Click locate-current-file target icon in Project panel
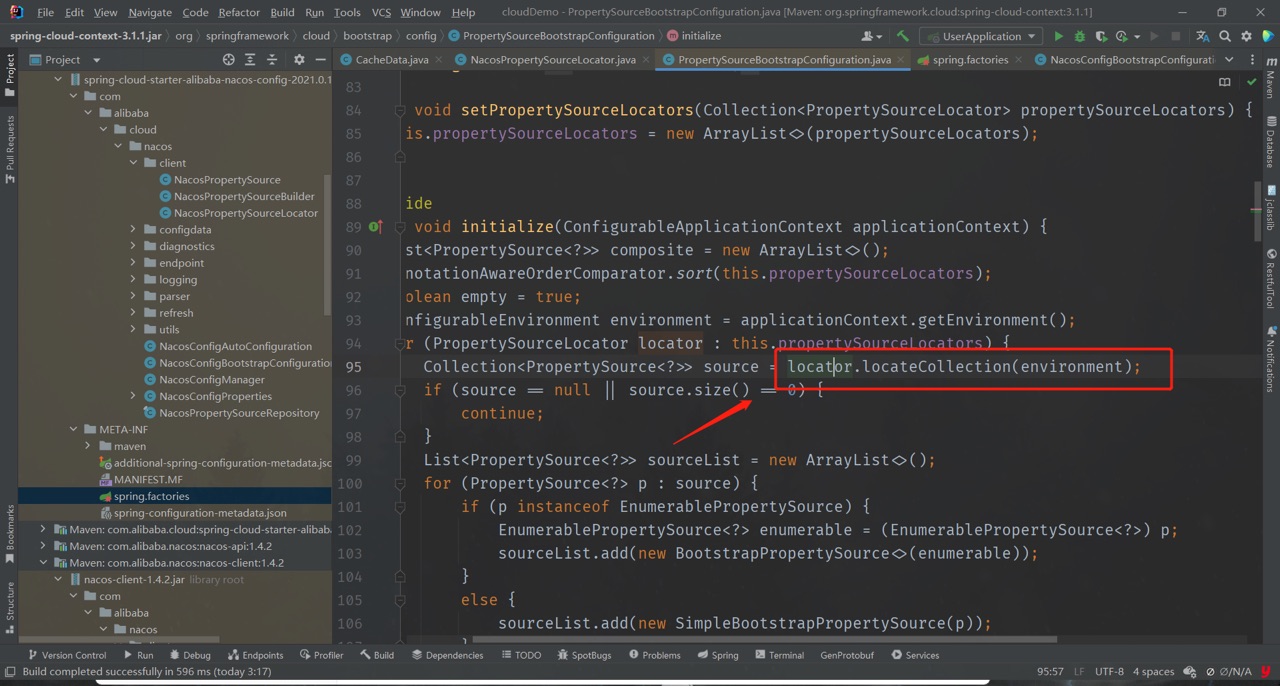 [228, 60]
